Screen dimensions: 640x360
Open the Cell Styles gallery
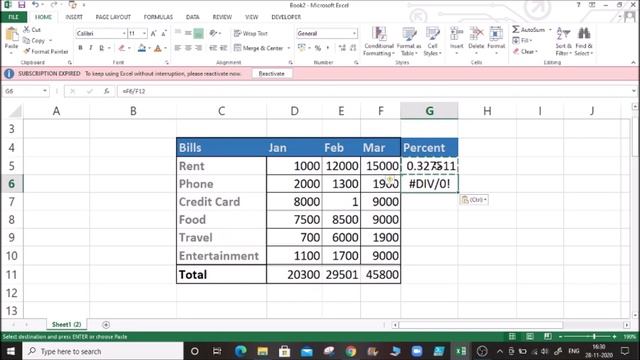coord(432,41)
